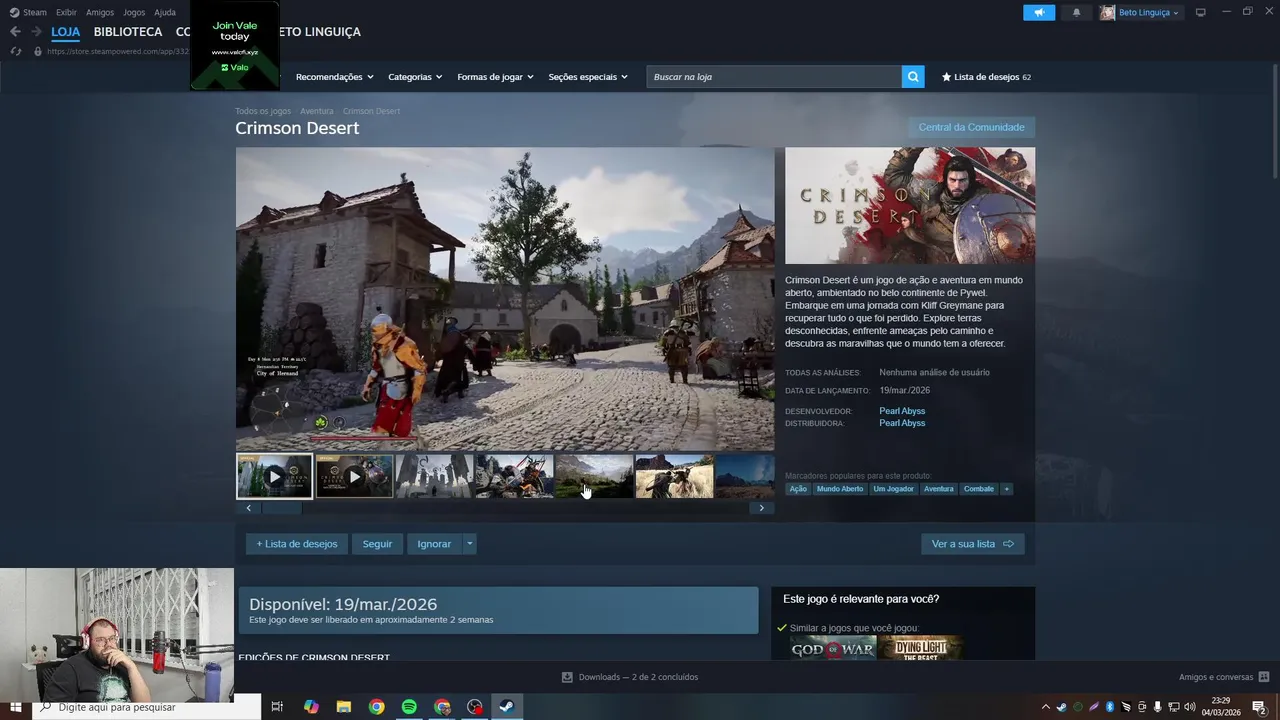The height and width of the screenshot is (720, 1280).
Task: Launch Copilot from the taskbar
Action: (311, 707)
